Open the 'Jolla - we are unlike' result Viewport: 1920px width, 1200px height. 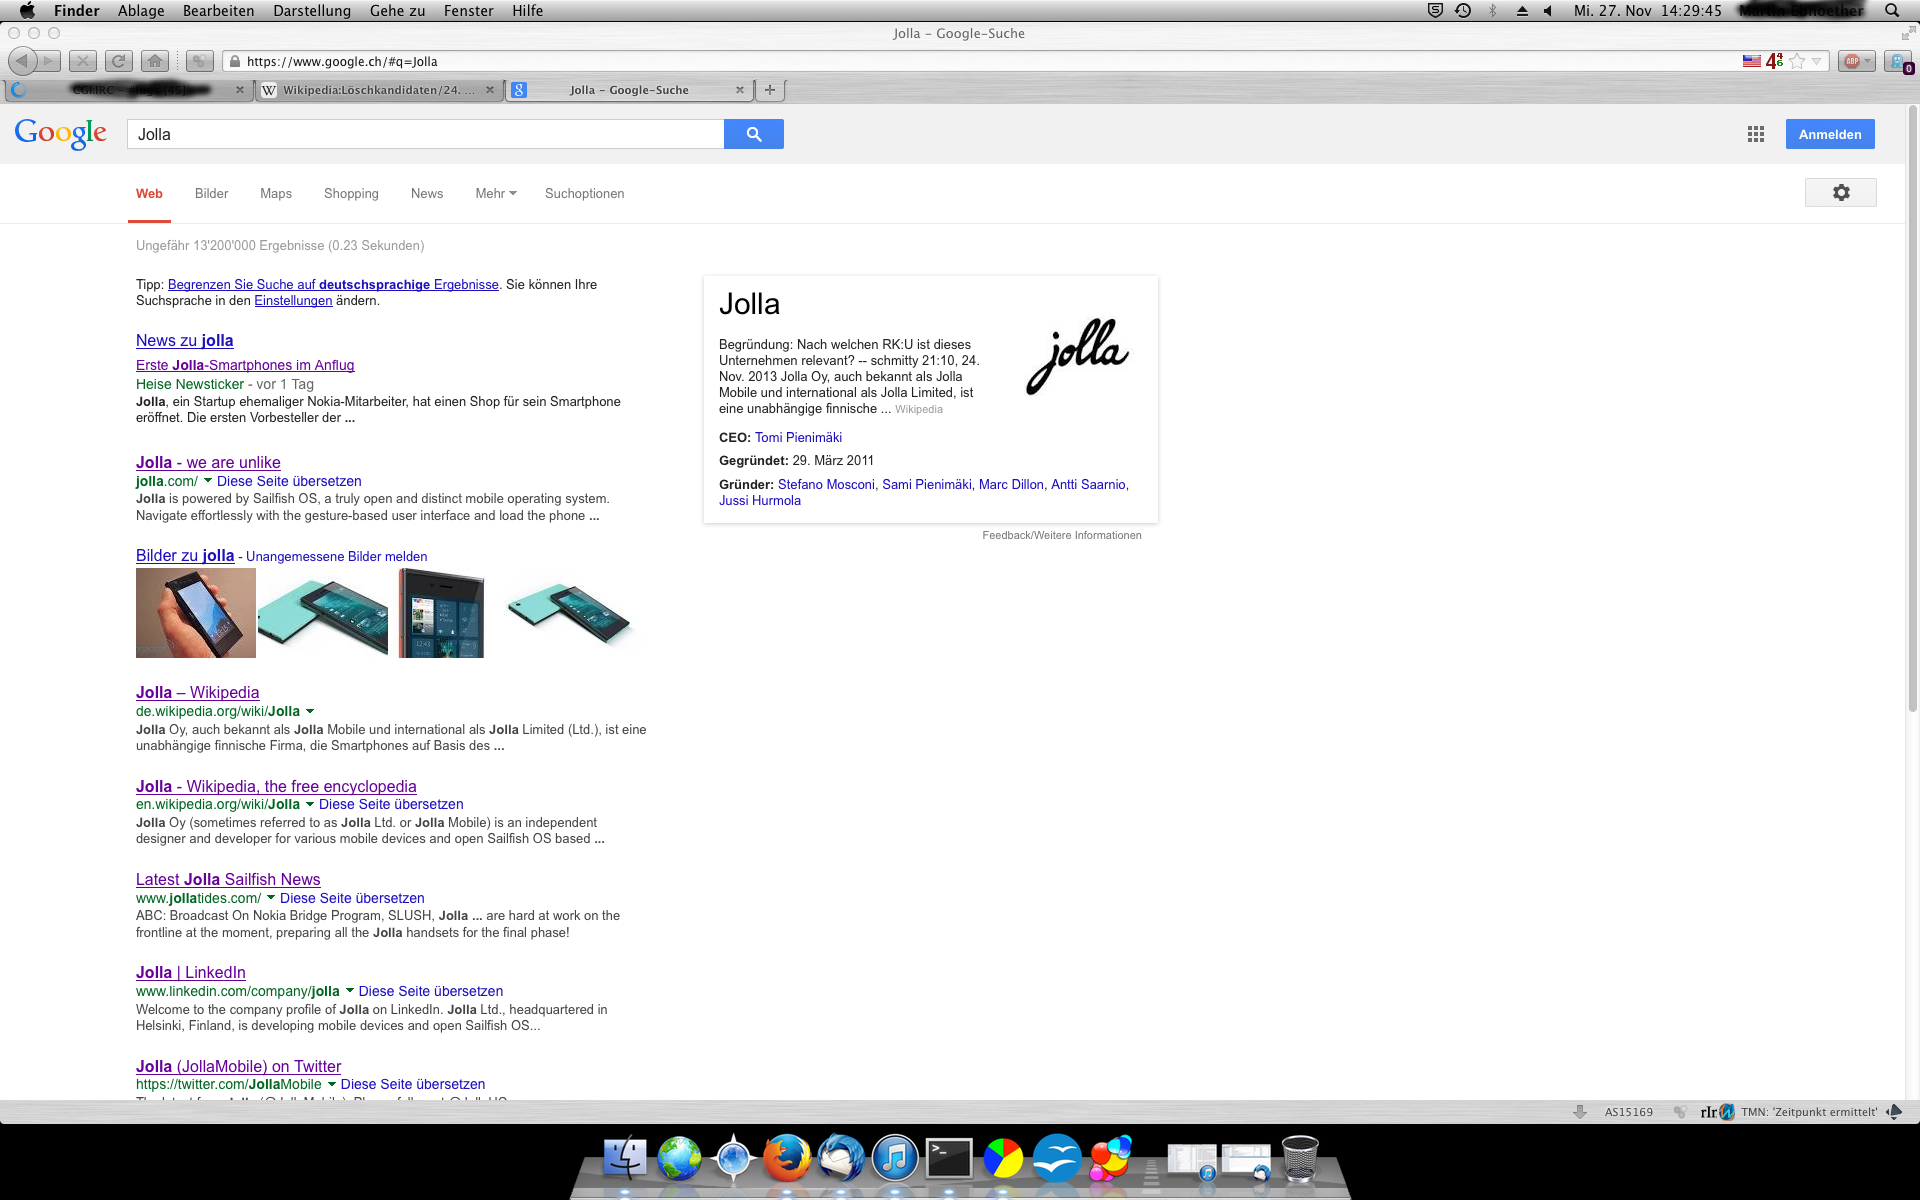208,462
